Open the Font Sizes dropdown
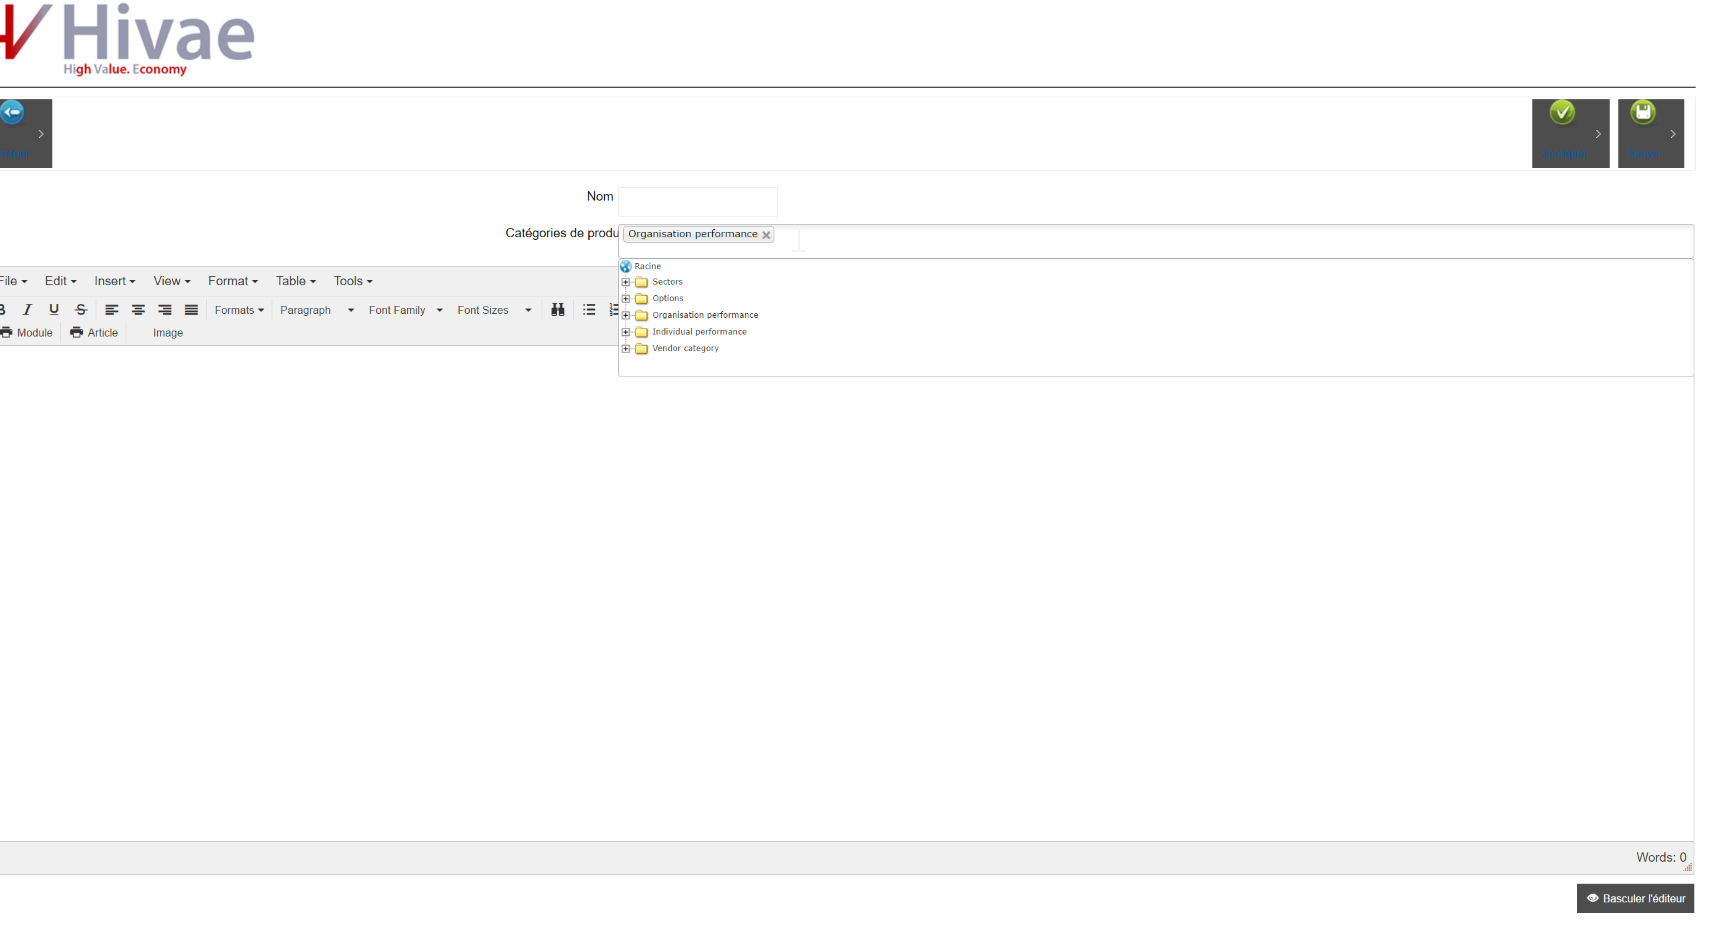Viewport: 1726px width, 929px height. coord(495,310)
